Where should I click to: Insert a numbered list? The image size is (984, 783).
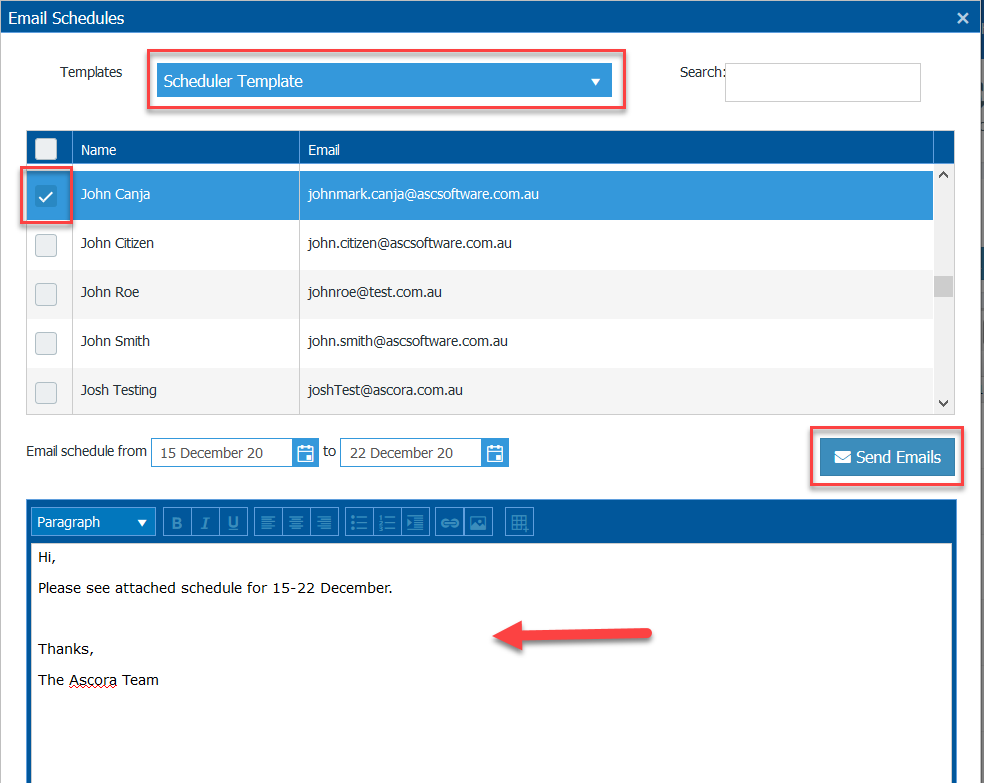coord(387,522)
